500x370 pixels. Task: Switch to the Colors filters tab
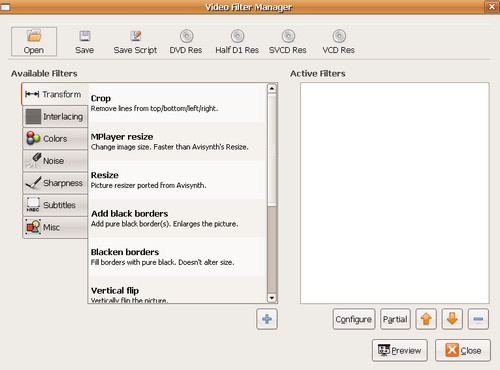click(x=55, y=138)
